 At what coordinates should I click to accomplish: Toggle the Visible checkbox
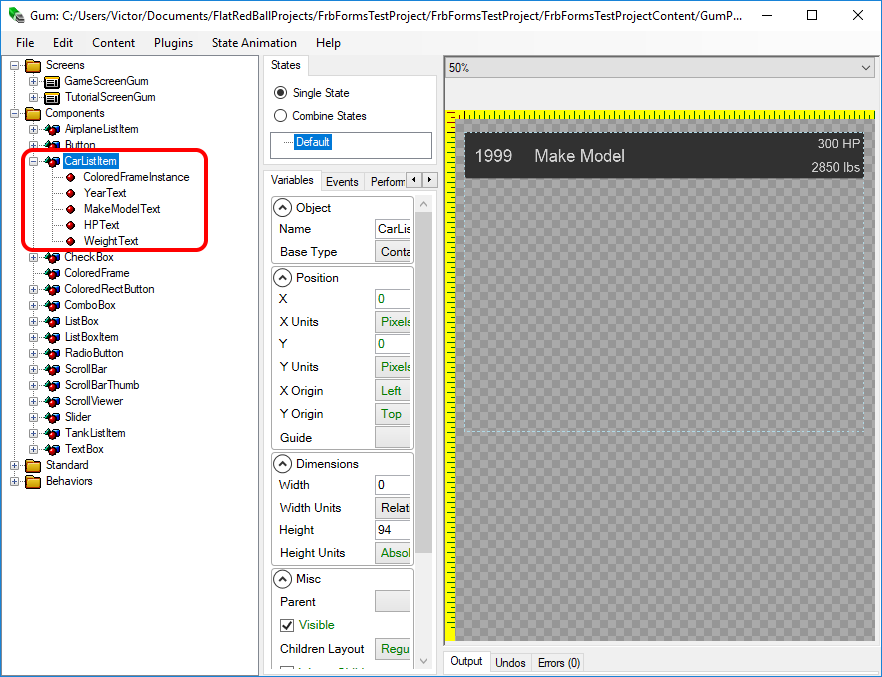point(287,625)
